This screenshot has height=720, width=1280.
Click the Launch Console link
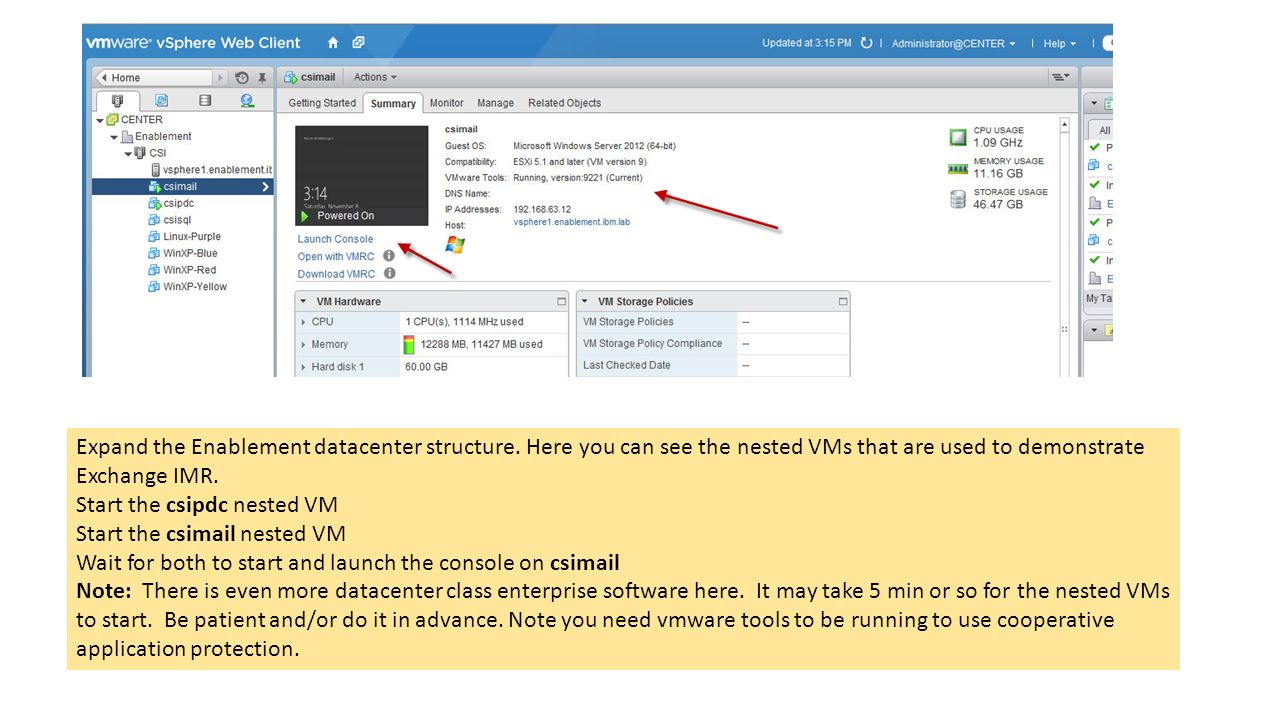tap(335, 239)
